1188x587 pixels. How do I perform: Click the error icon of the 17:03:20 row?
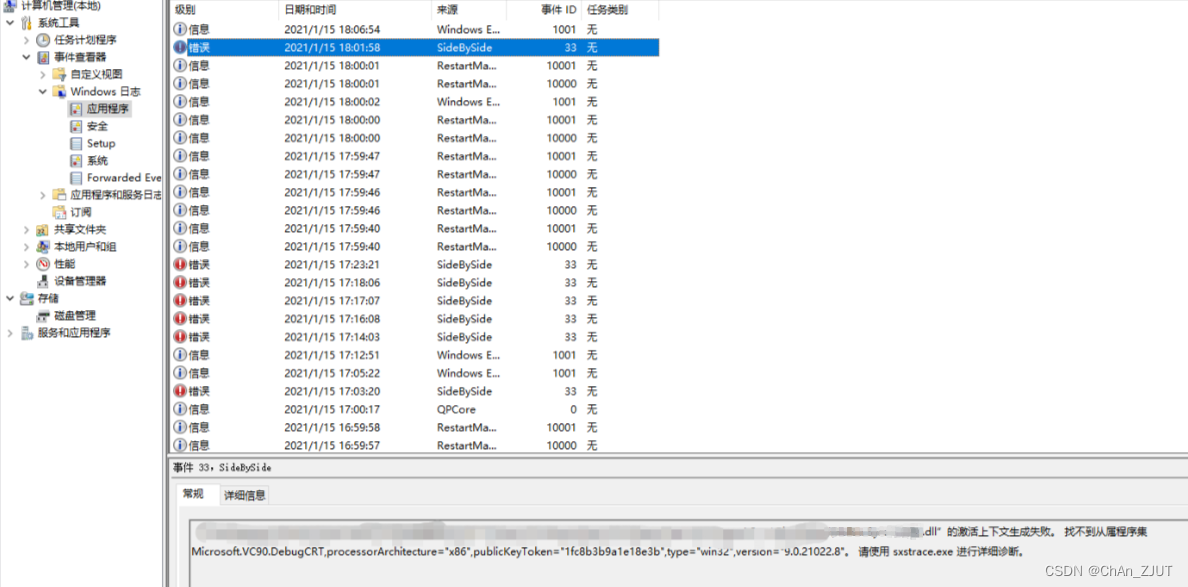[x=180, y=391]
